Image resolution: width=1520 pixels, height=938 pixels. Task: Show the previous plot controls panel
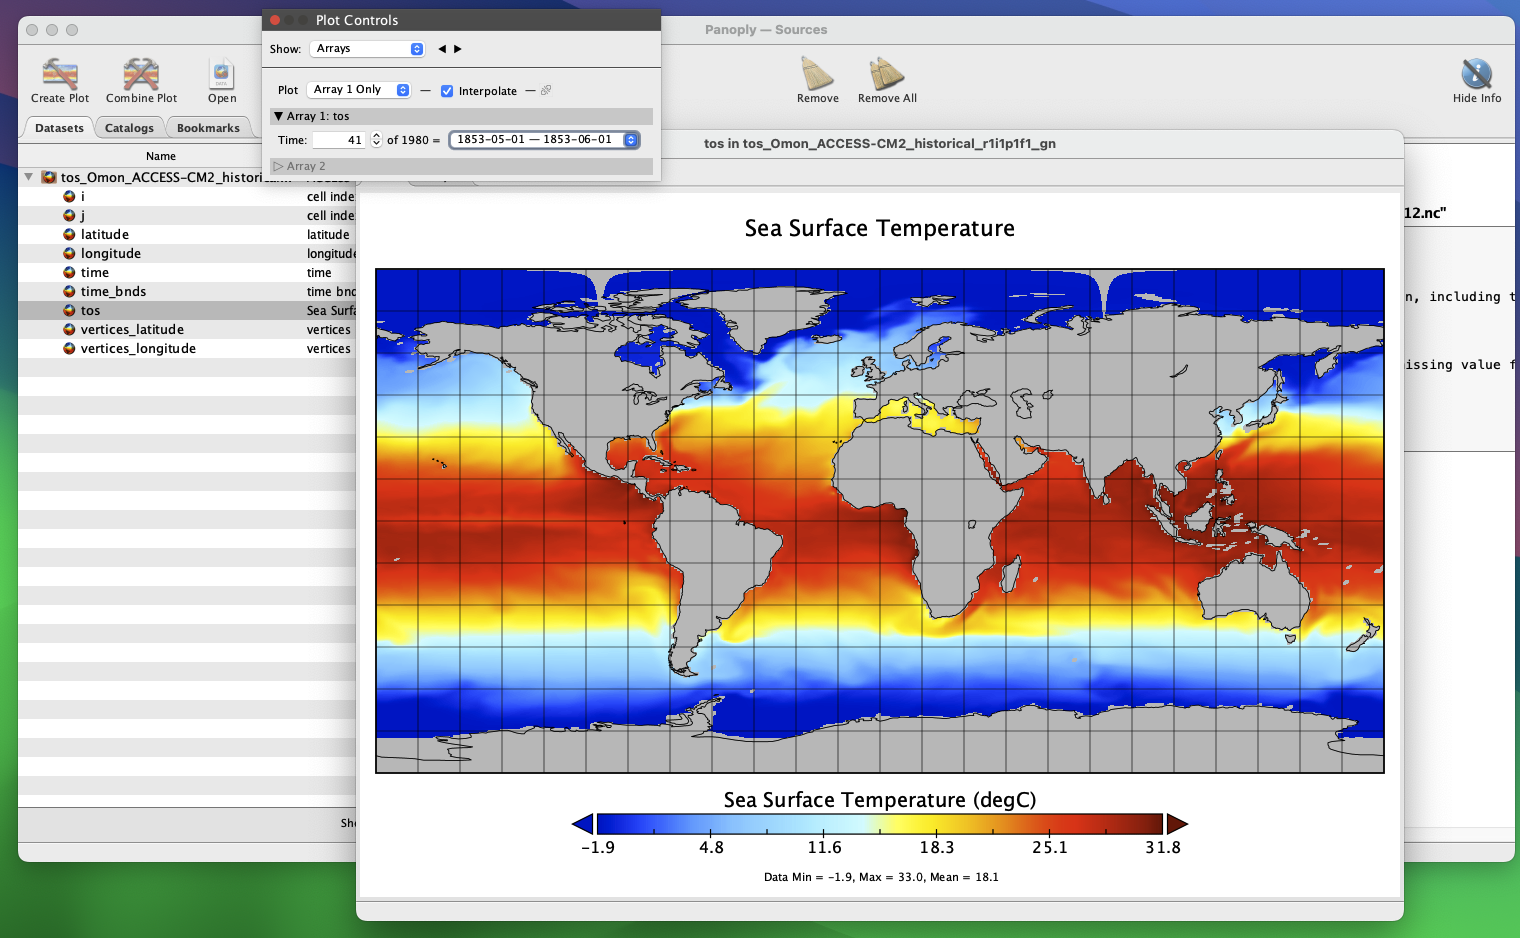(442, 49)
